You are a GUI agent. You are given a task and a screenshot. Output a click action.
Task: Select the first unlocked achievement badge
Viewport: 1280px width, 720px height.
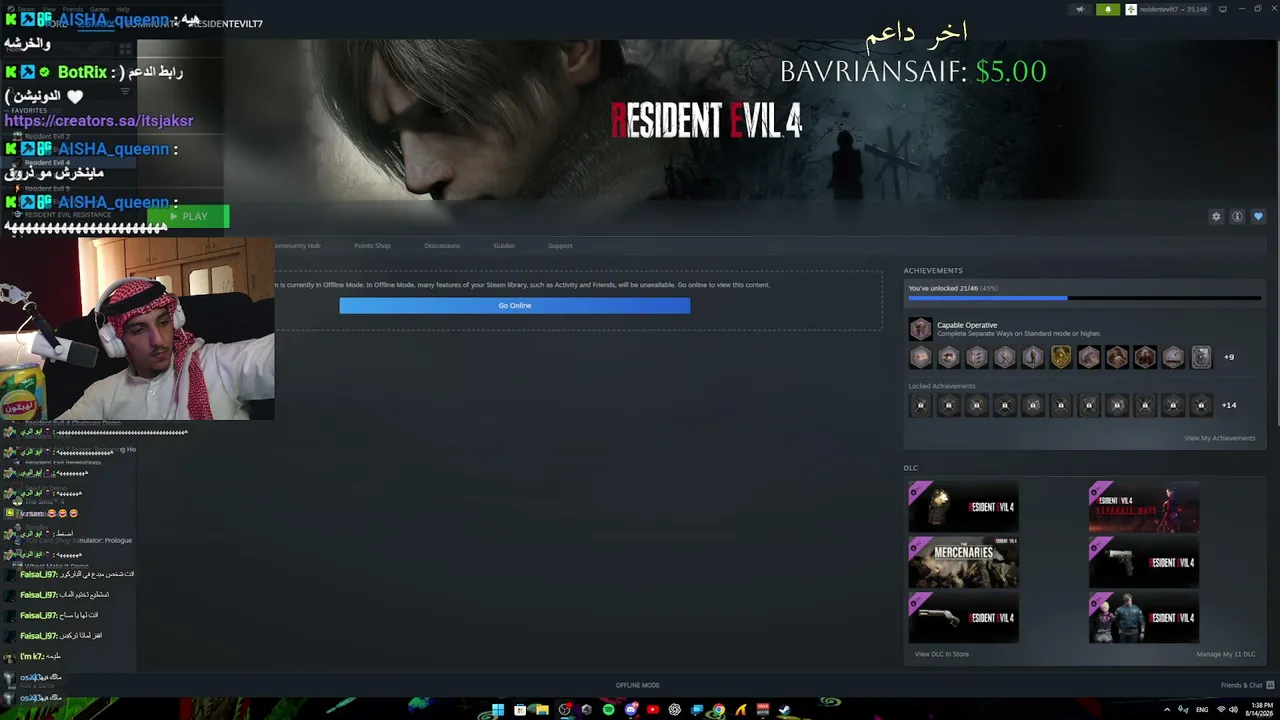pos(920,357)
